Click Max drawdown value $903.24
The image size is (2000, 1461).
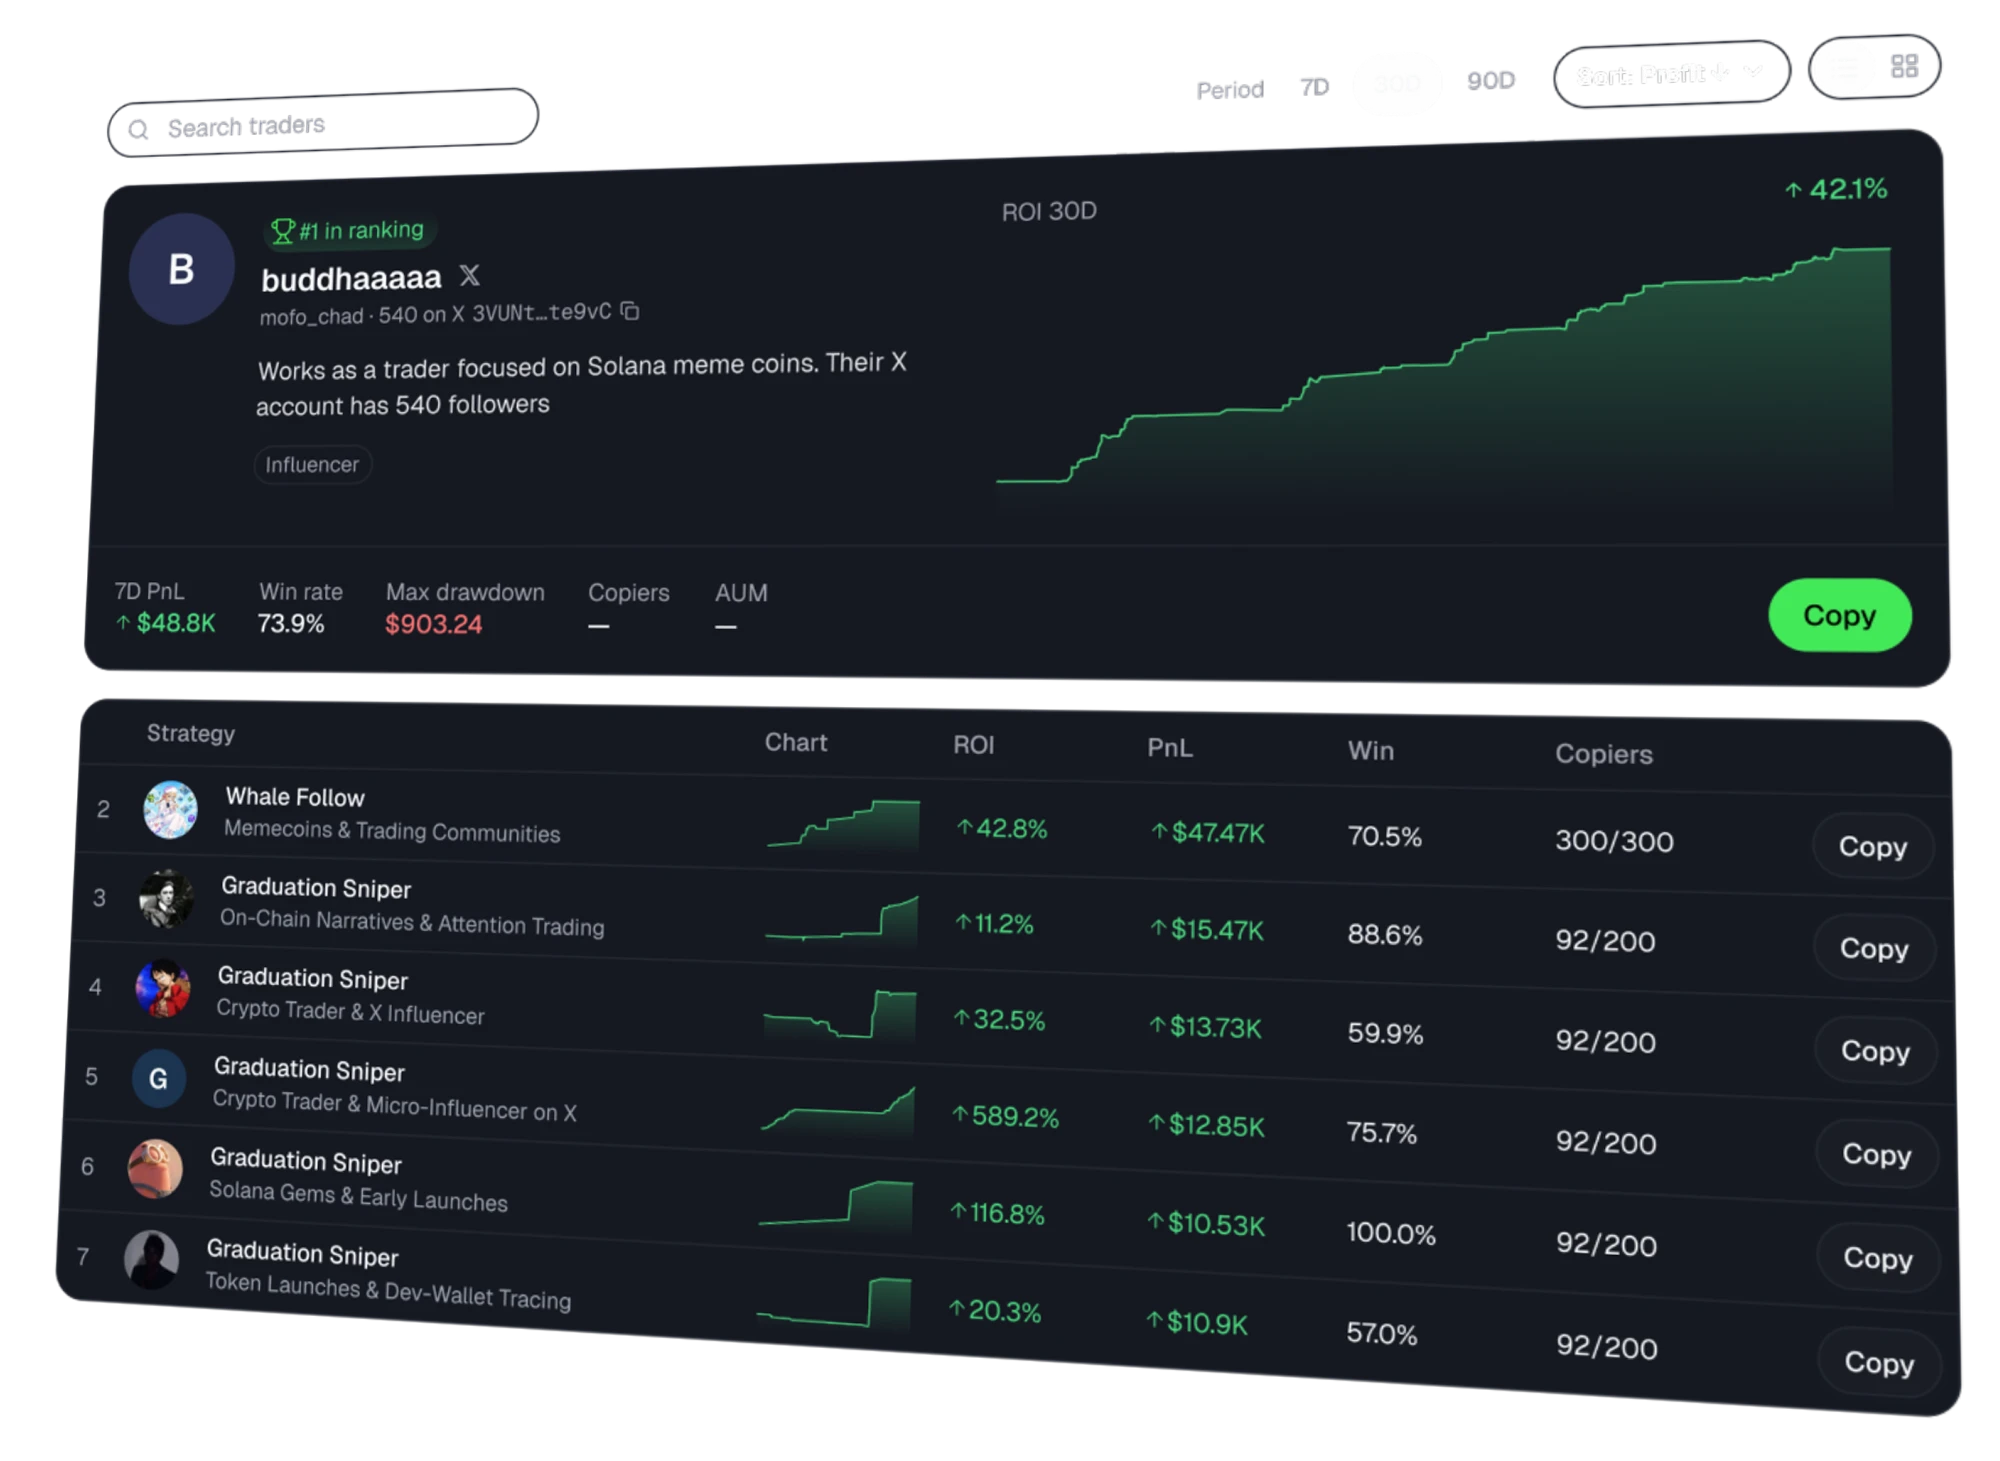click(434, 624)
